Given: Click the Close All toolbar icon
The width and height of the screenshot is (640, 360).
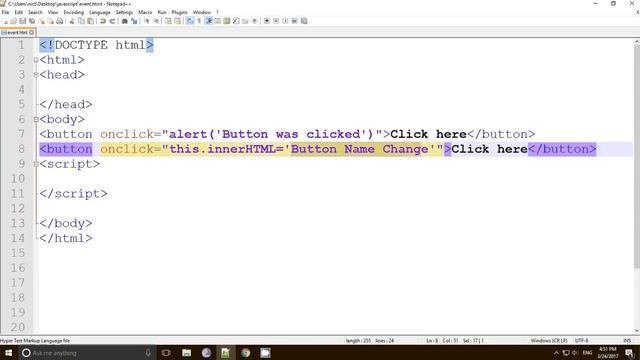Looking at the screenshot, I should [51, 21].
